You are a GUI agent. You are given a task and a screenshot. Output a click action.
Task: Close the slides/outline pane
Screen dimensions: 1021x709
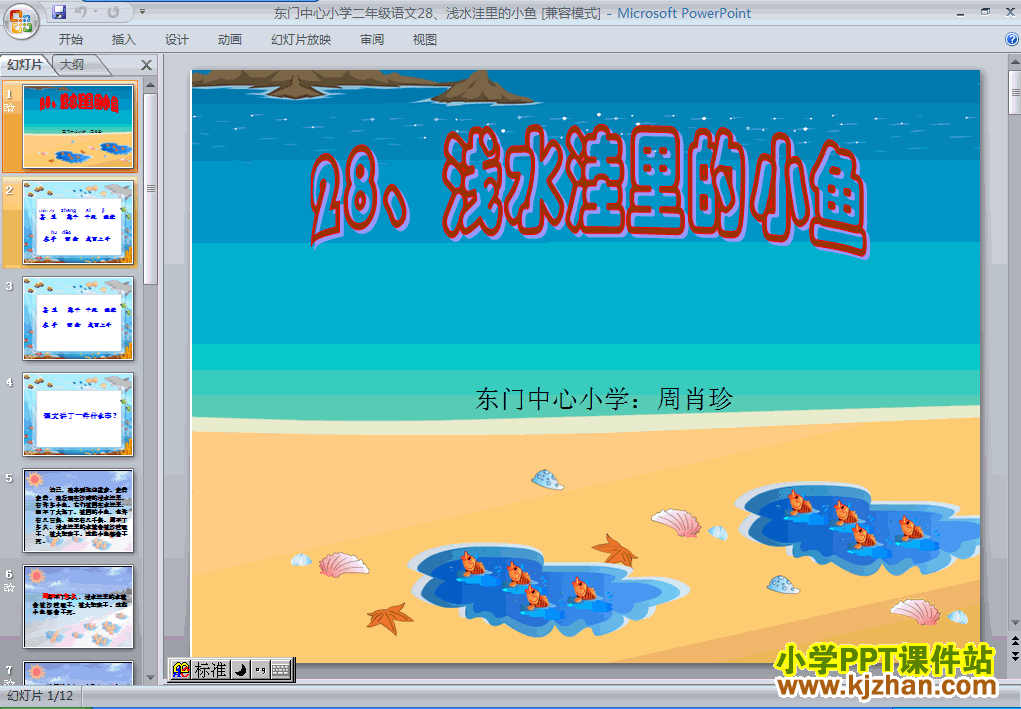147,65
